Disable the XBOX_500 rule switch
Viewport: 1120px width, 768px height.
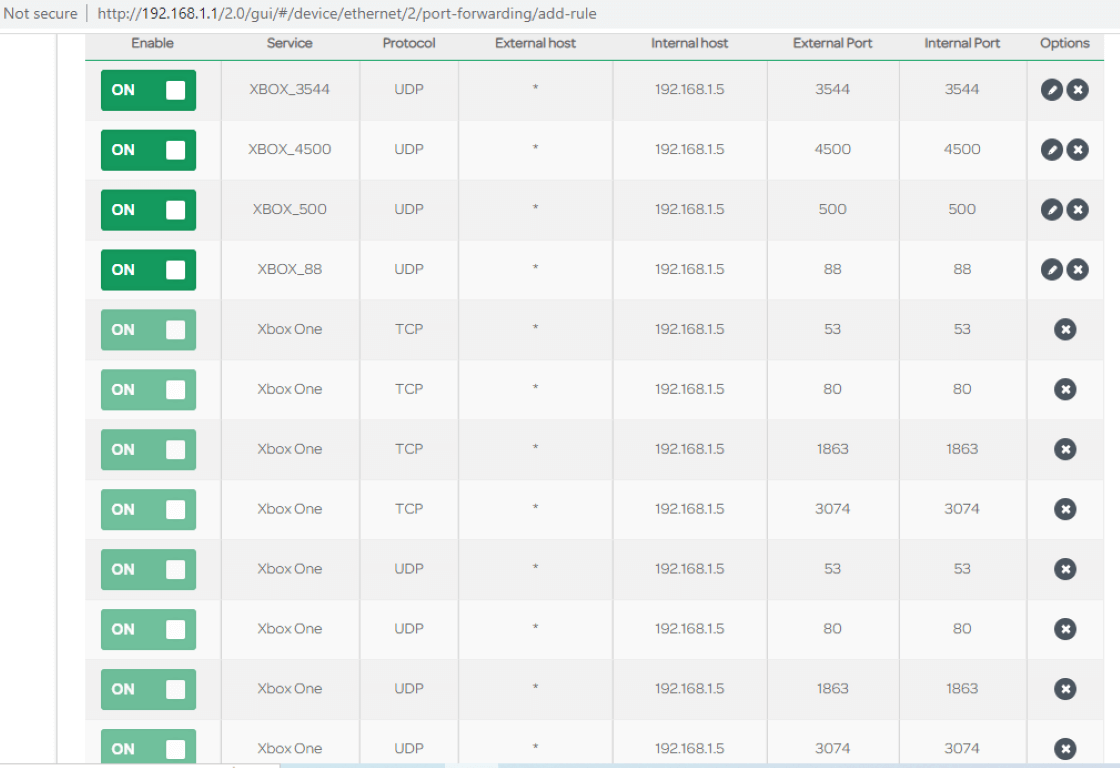pos(149,210)
